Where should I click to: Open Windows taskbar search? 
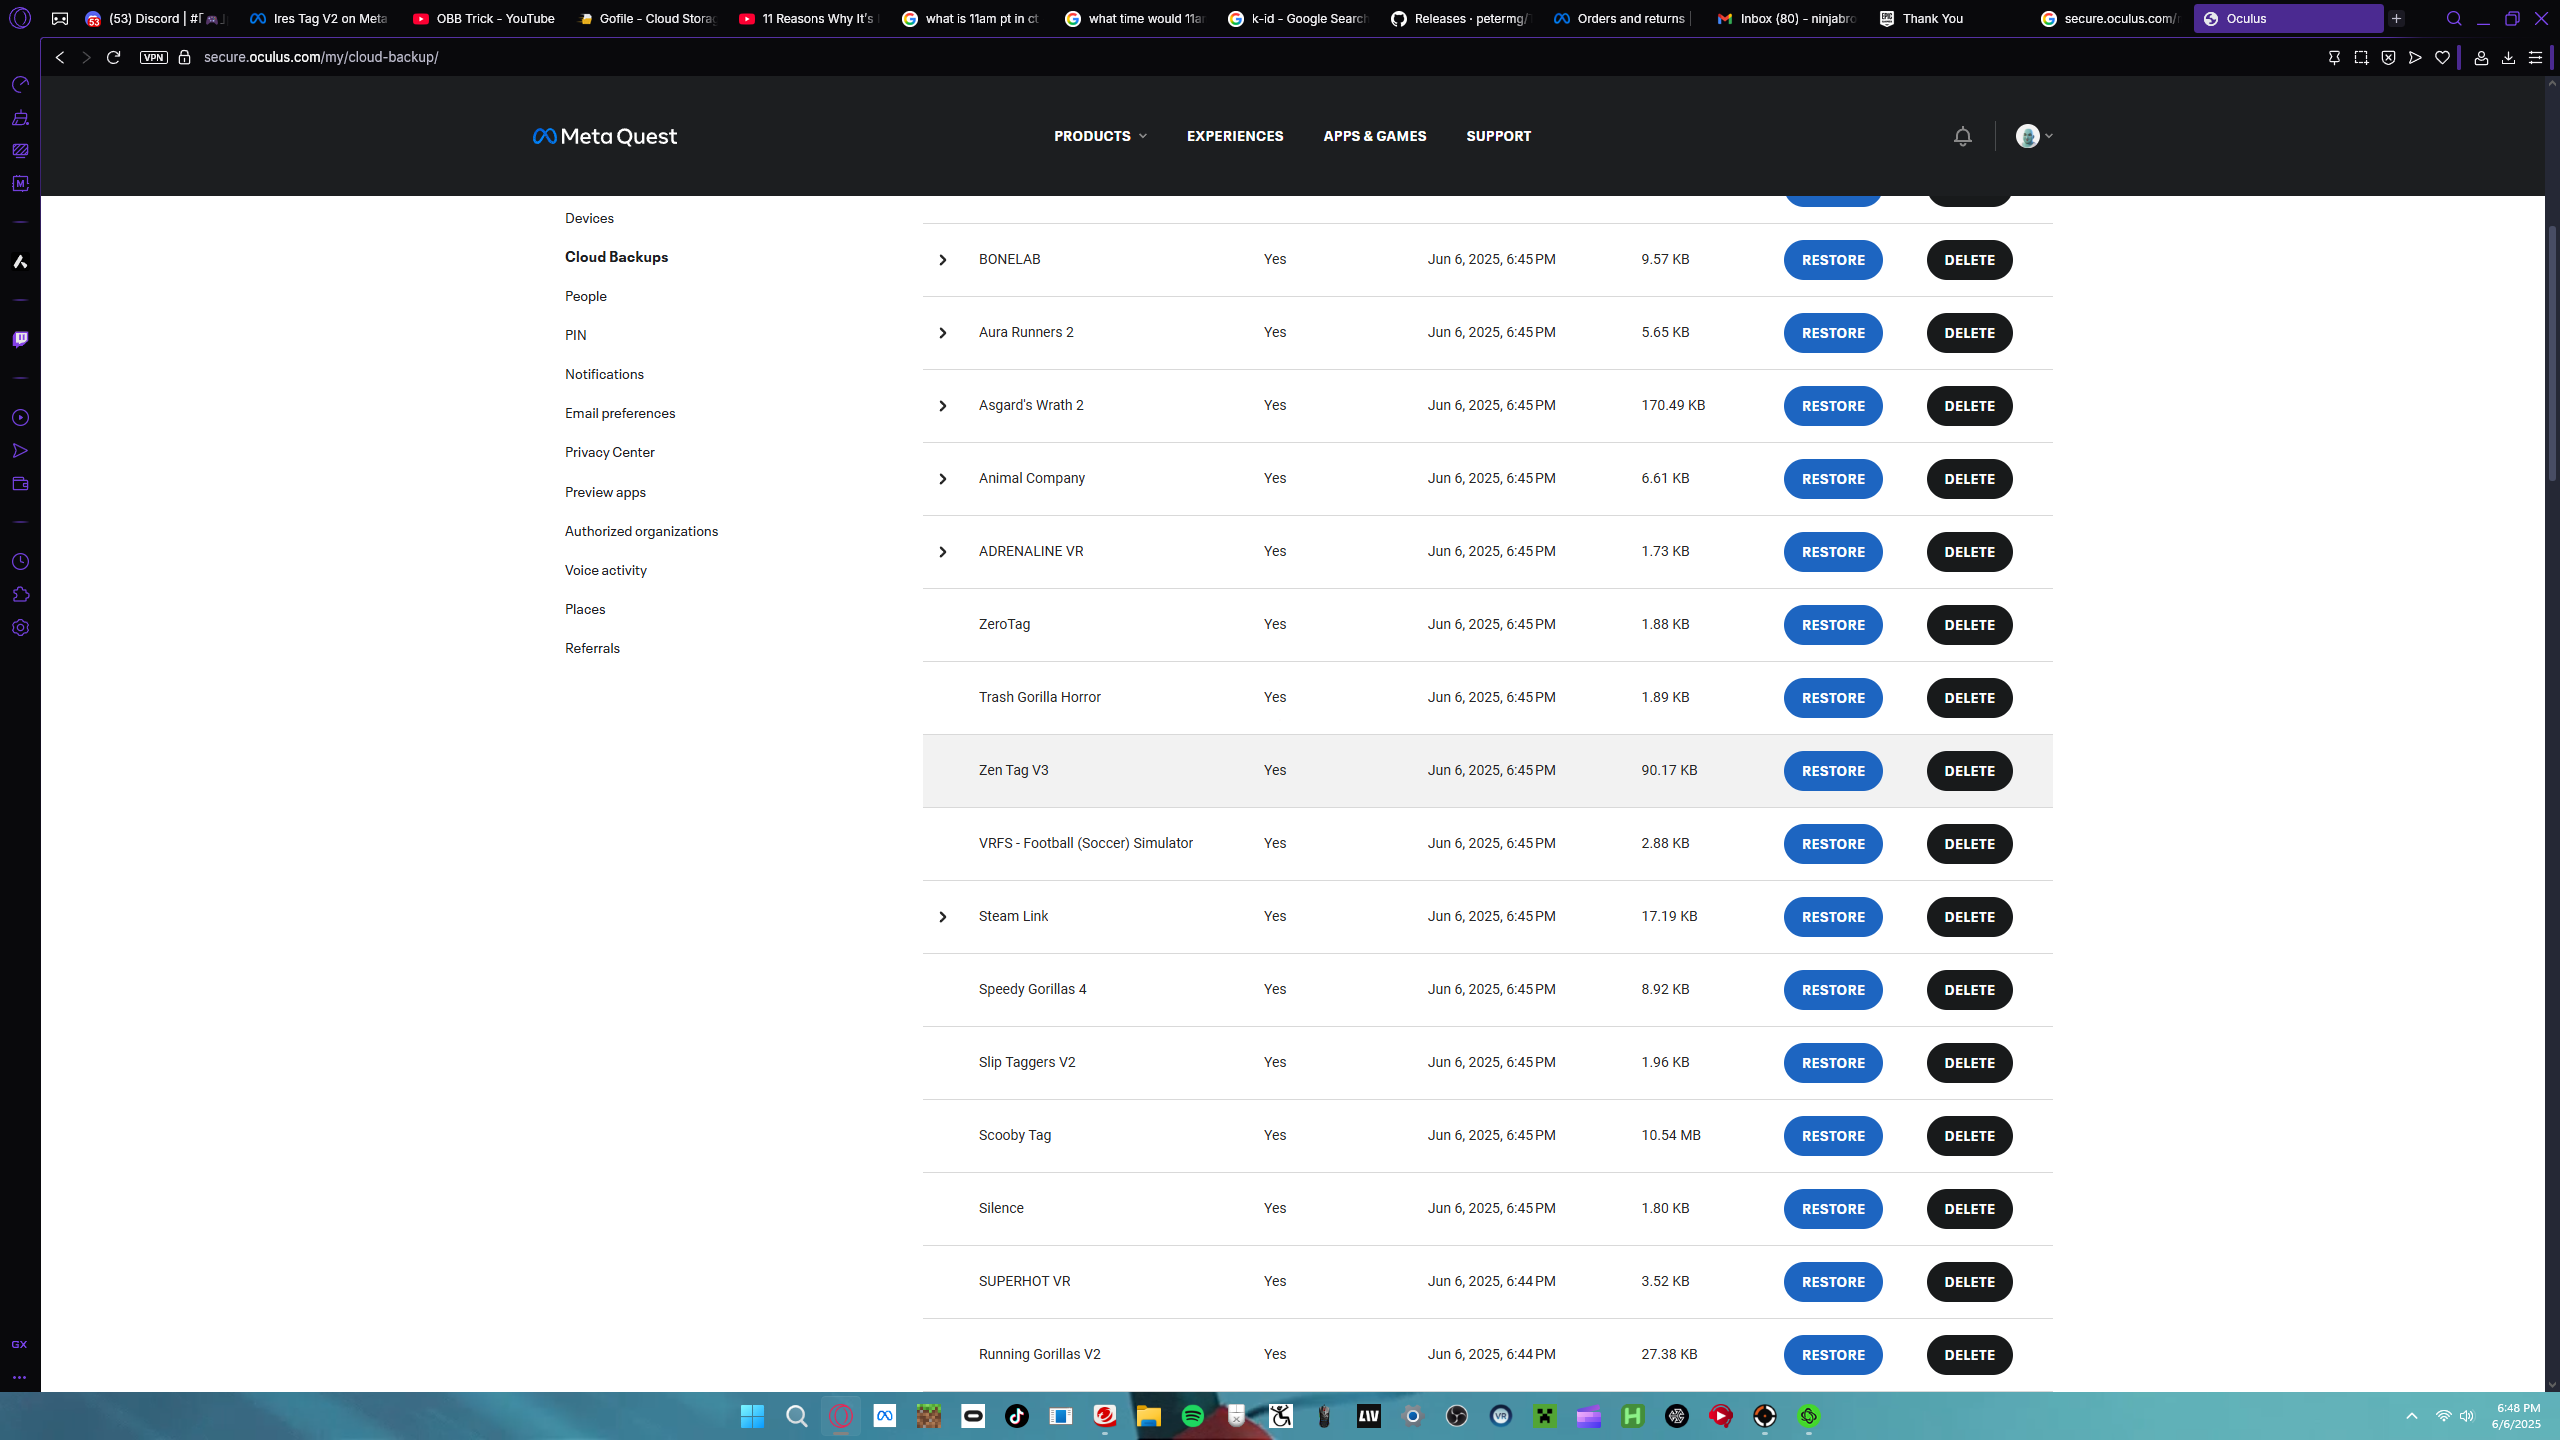click(x=796, y=1416)
